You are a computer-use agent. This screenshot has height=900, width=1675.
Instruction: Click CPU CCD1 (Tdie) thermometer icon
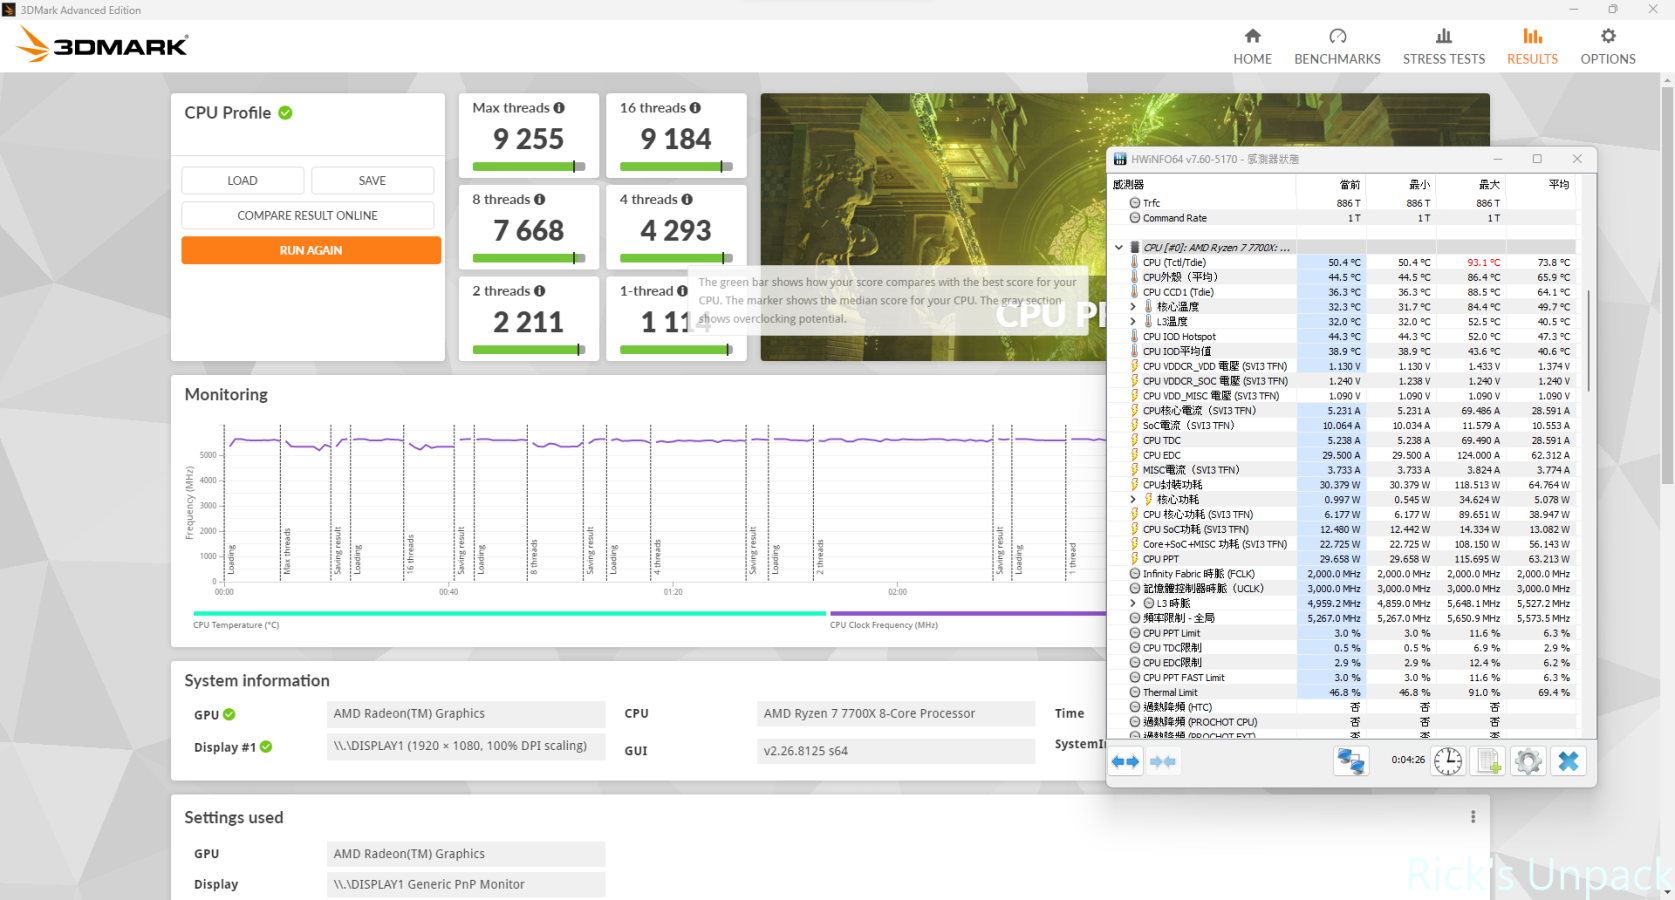coord(1135,292)
